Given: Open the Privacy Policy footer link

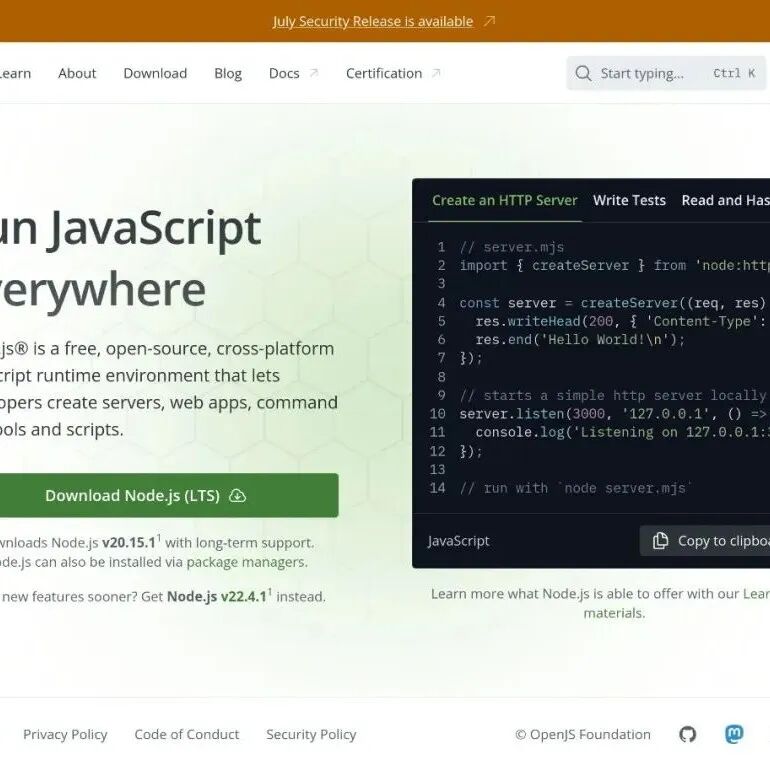Looking at the screenshot, I should tap(65, 735).
